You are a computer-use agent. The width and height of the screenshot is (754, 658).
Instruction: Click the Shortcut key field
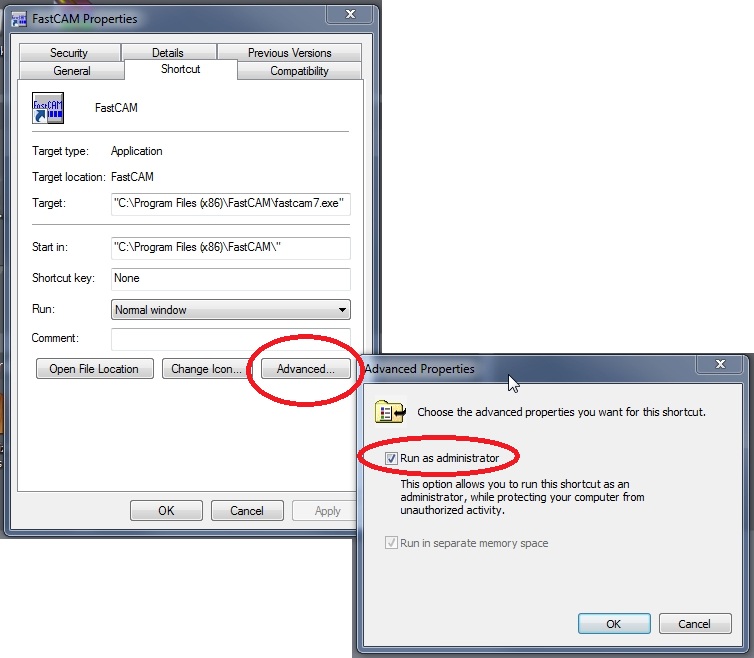231,278
